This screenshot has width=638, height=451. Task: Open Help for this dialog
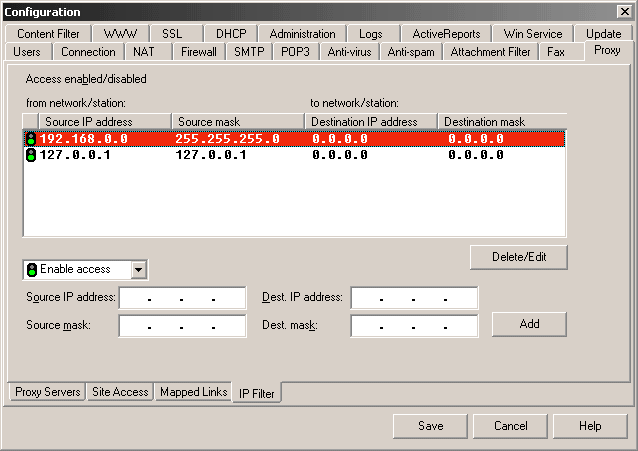(590, 426)
